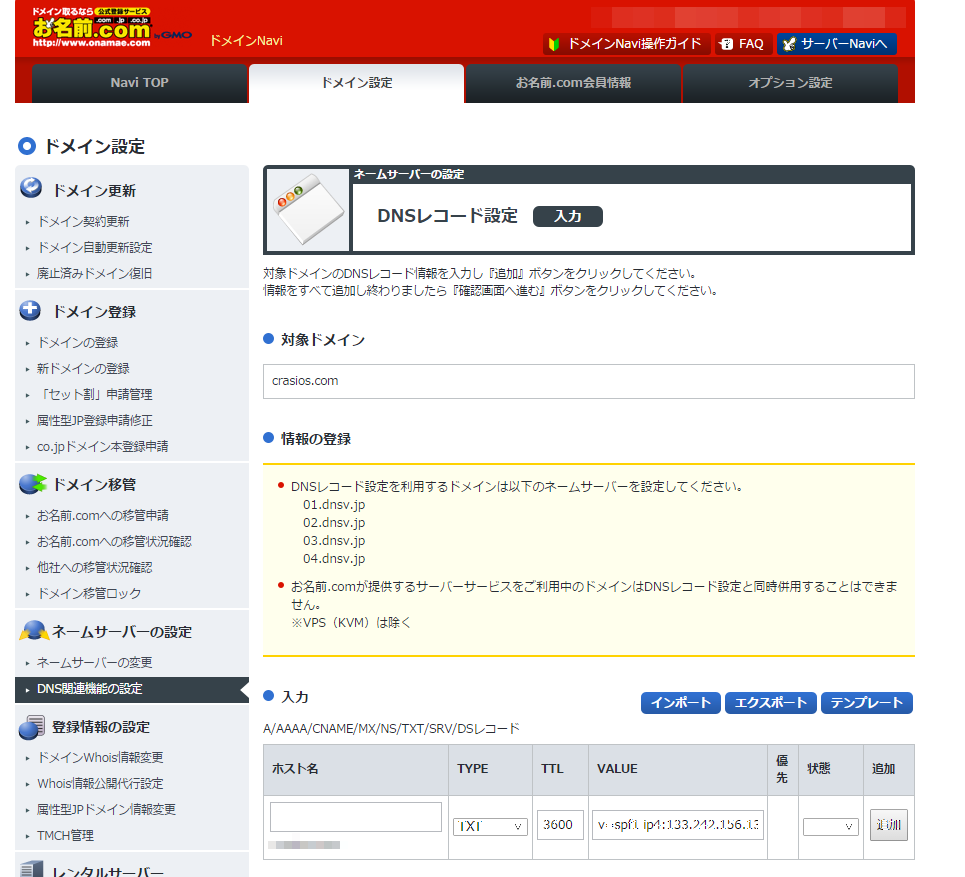Screen dimensions: 965x877
Task: Click the DNSレコード設定 header graphic icon
Action: (x=306, y=209)
